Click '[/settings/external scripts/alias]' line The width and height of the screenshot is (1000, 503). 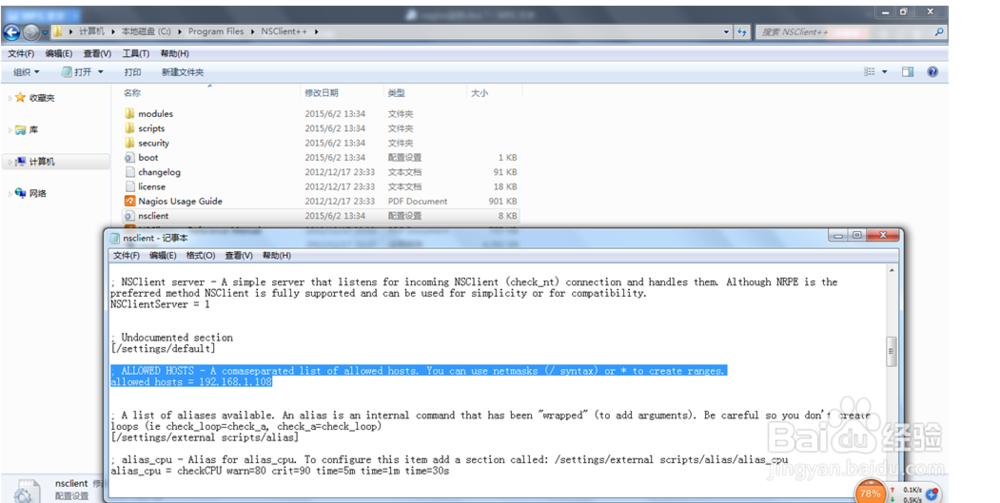(x=204, y=437)
